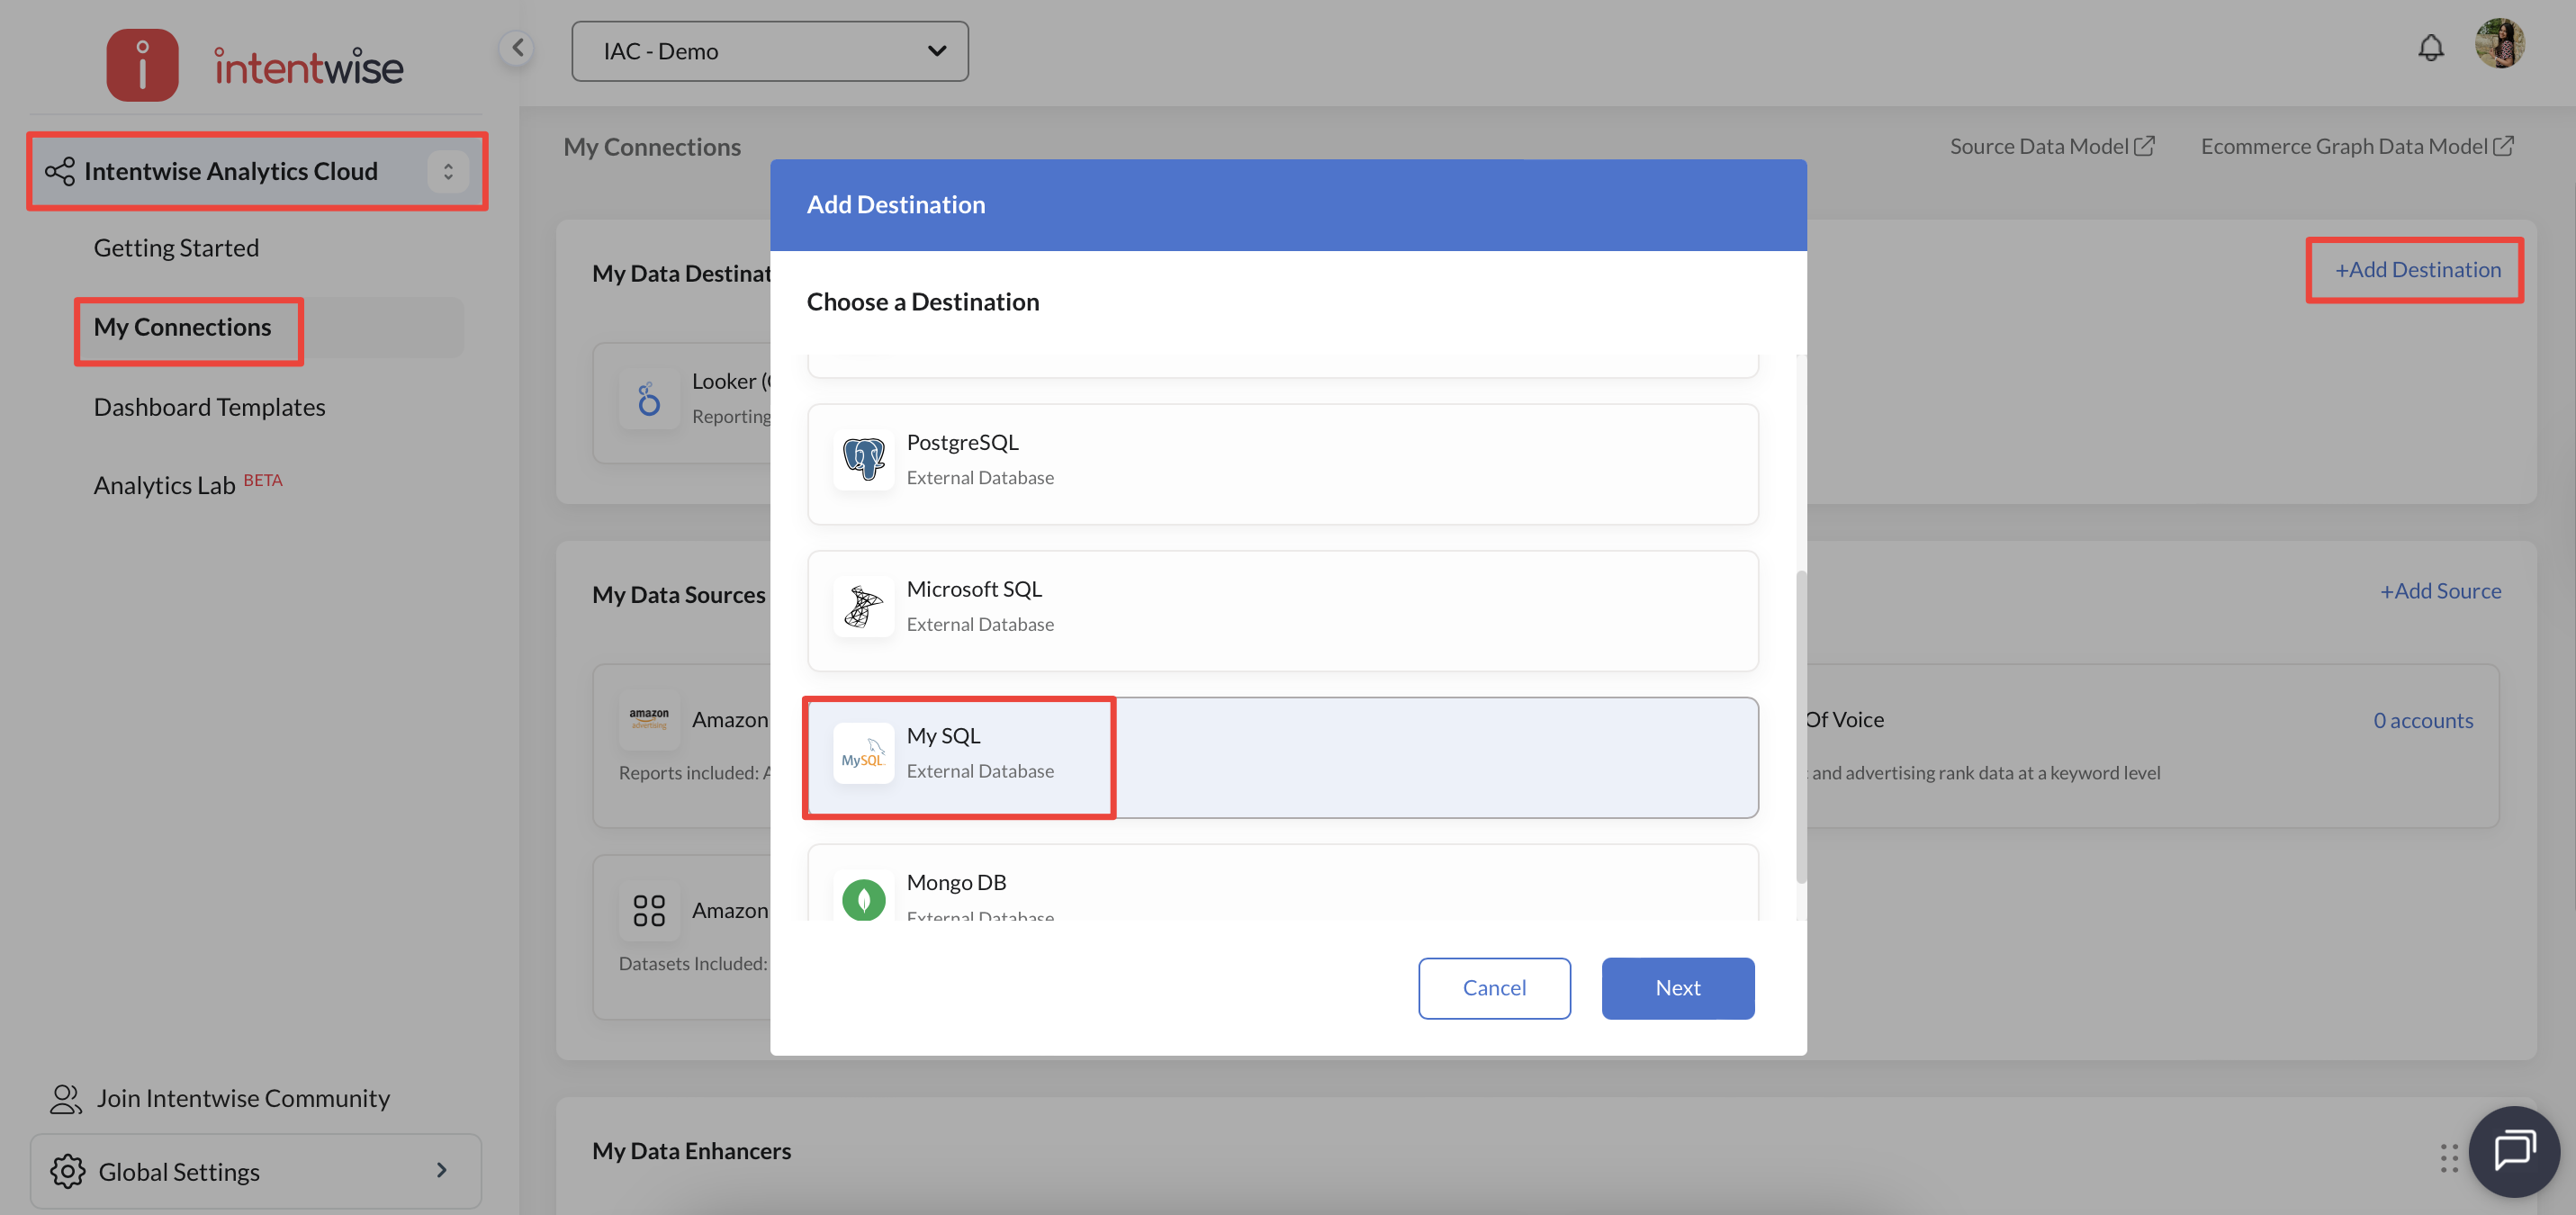Open the IAC - Demo account dropdown
Image resolution: width=2576 pixels, height=1215 pixels.
click(x=769, y=51)
